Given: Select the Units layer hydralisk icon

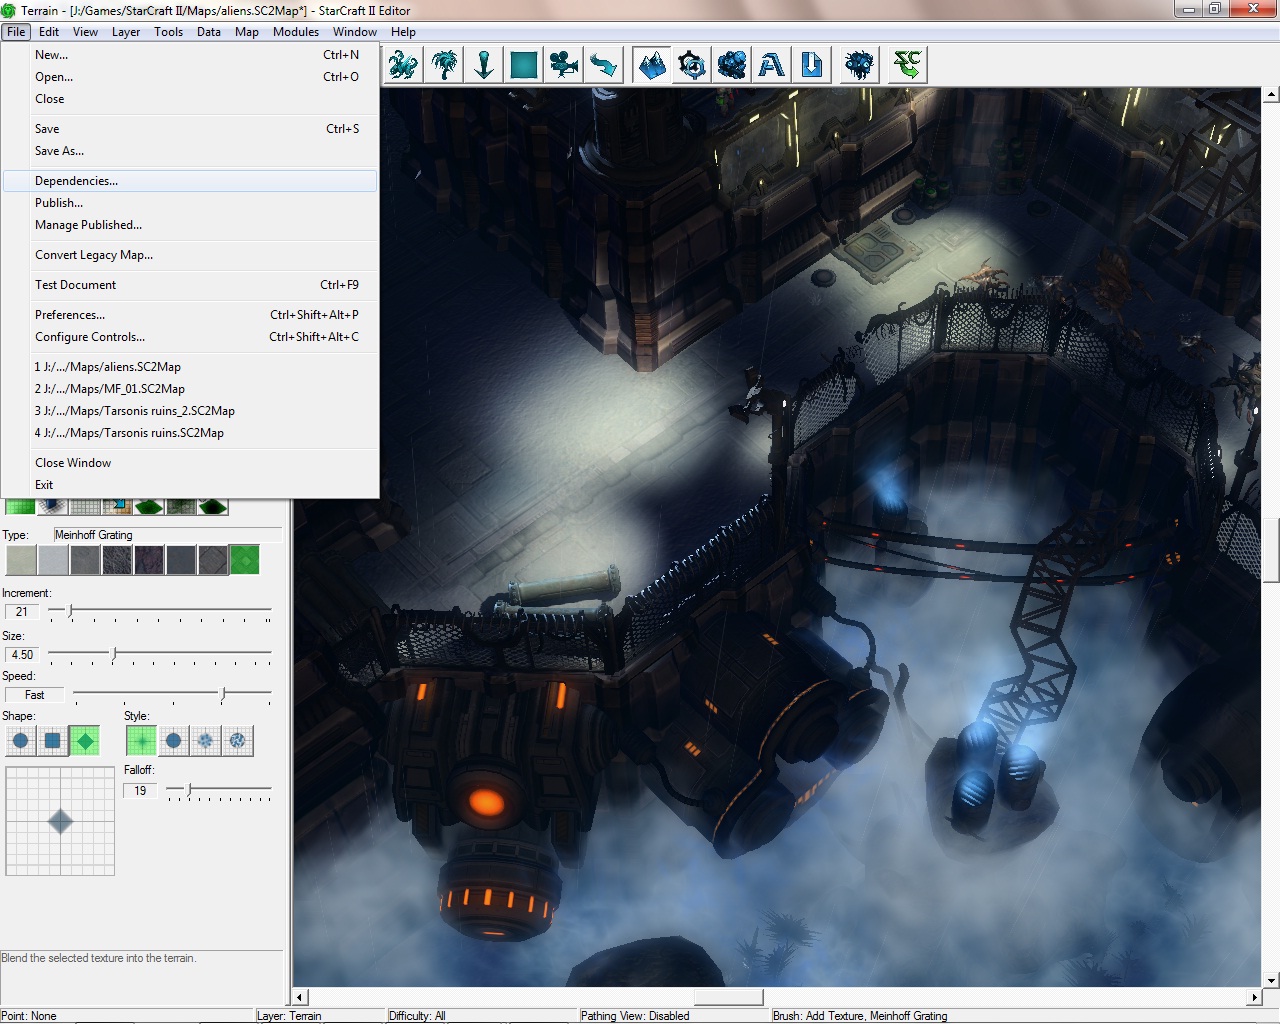Looking at the screenshot, I should tap(403, 66).
